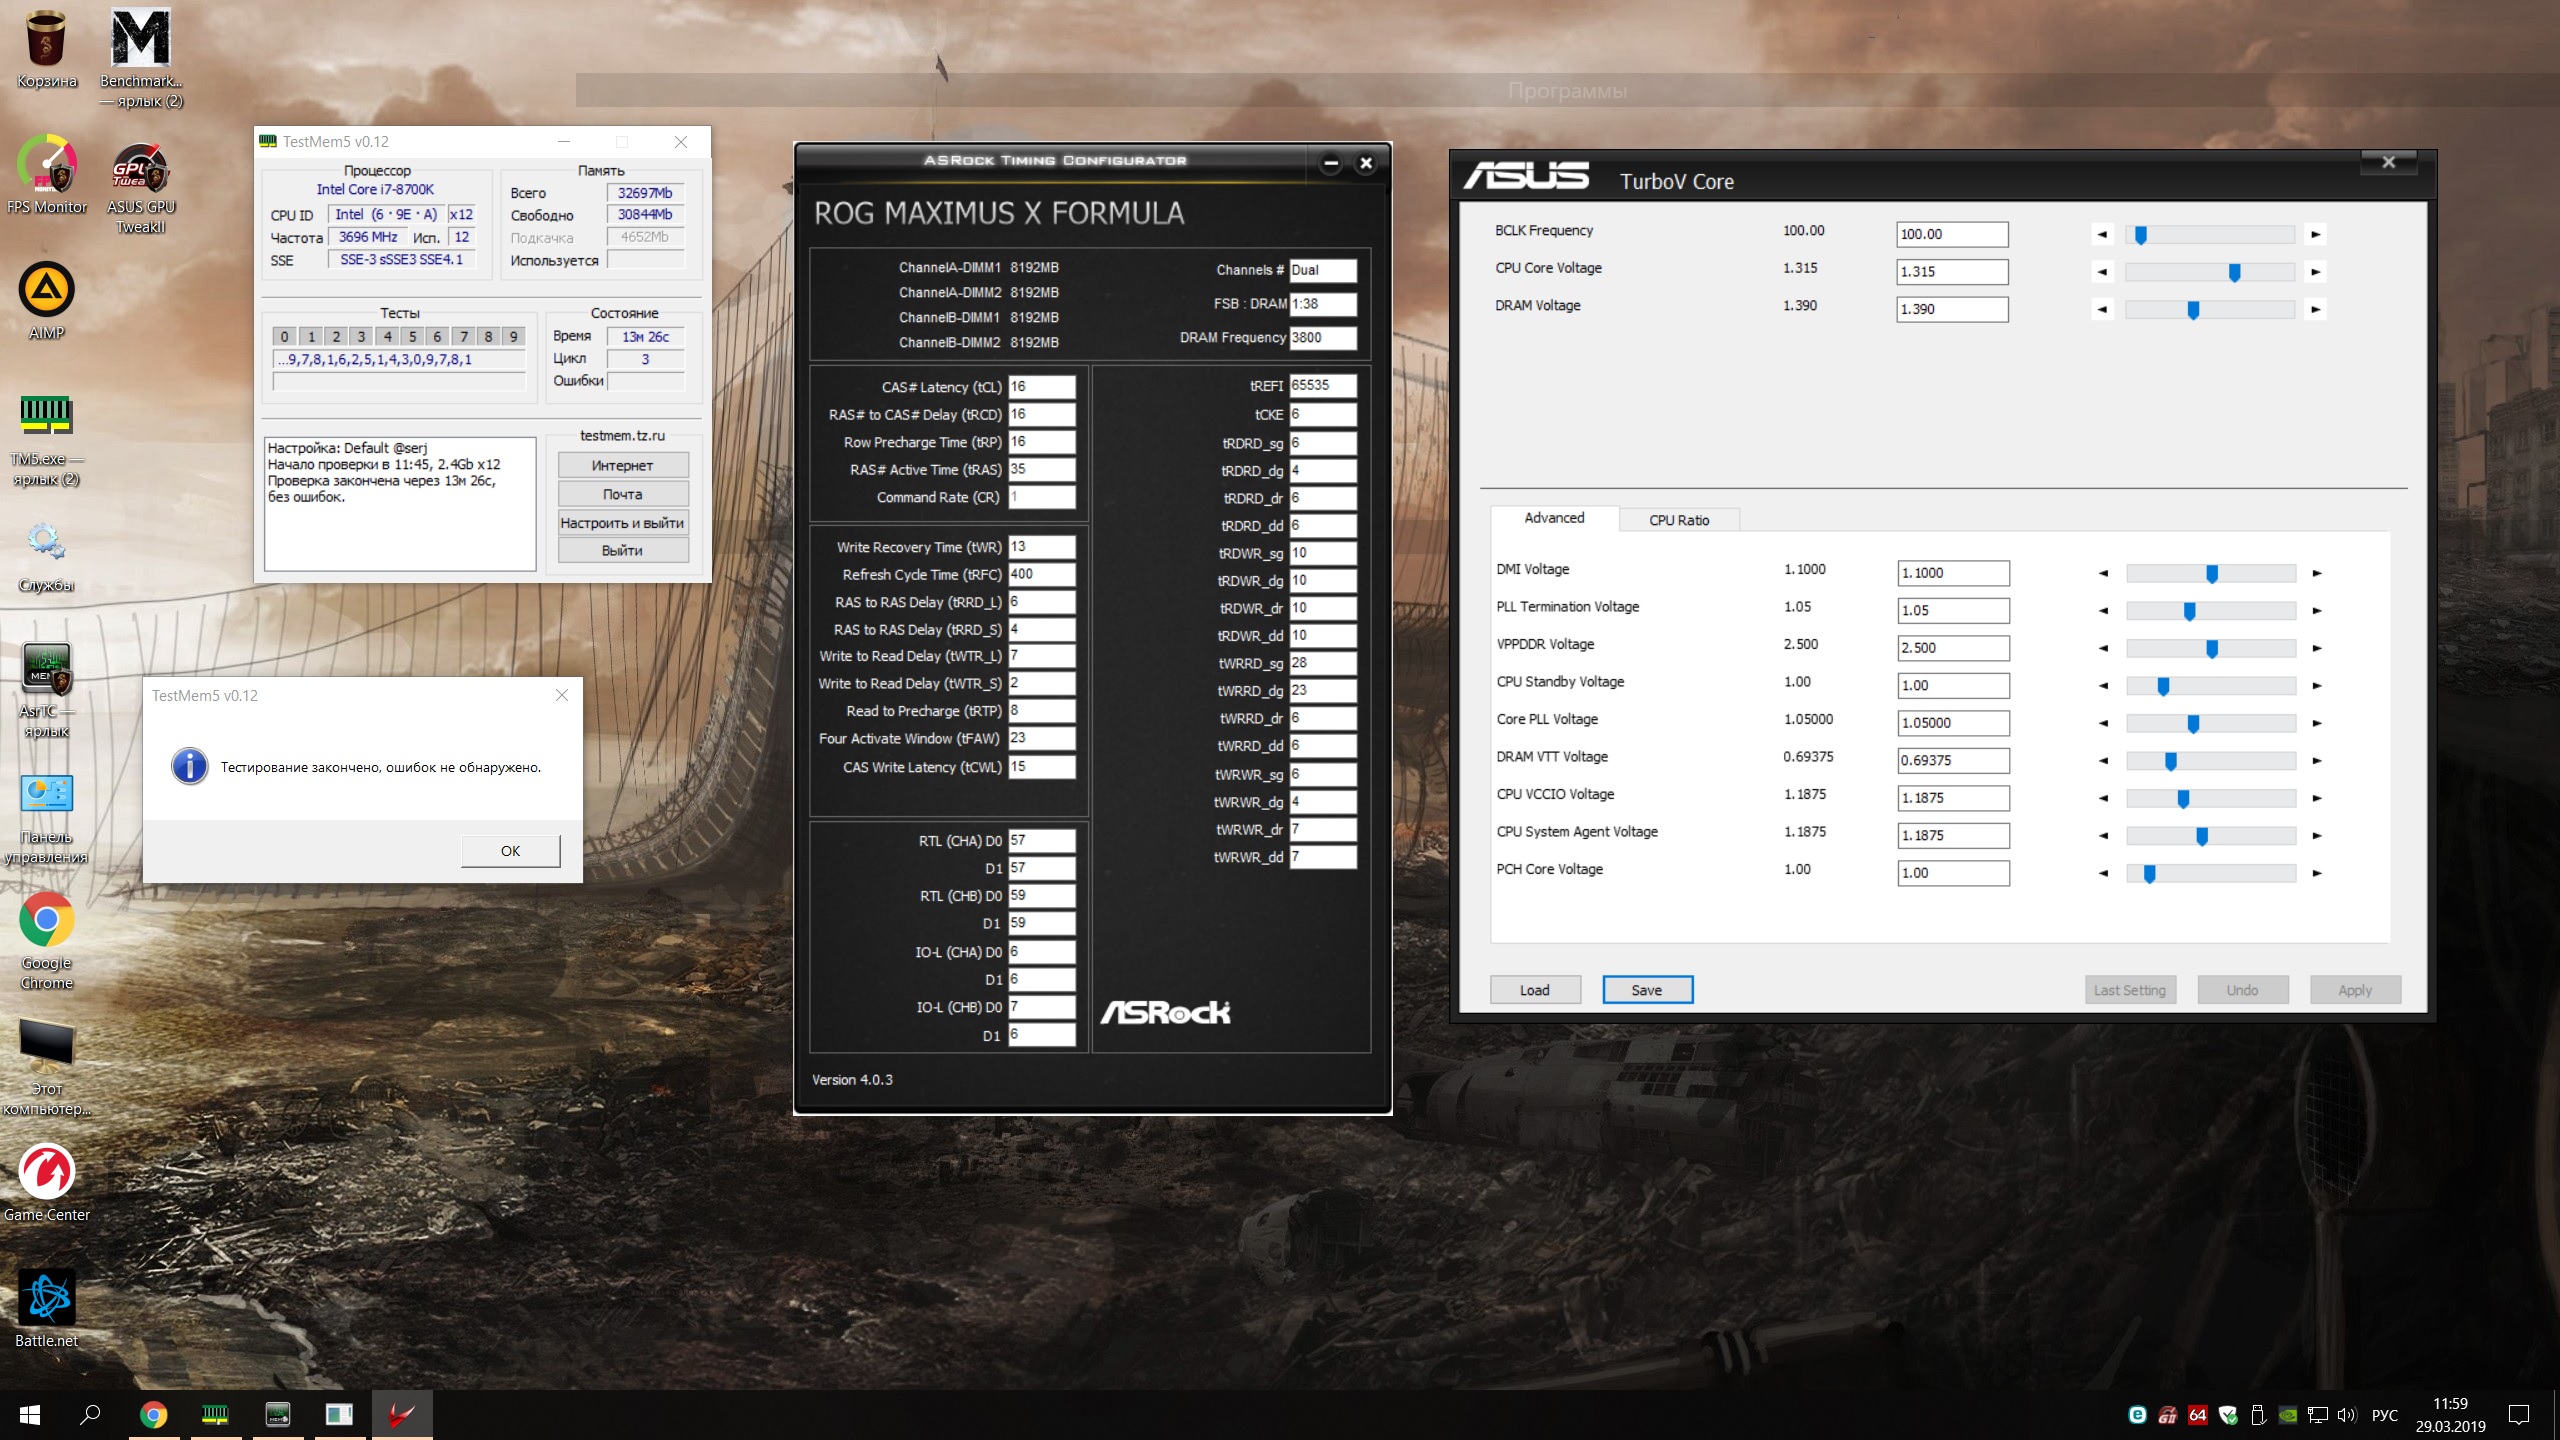Image resolution: width=2560 pixels, height=1440 pixels.
Task: Increase the CPU Core Voltage with the right arrow
Action: [x=2315, y=272]
